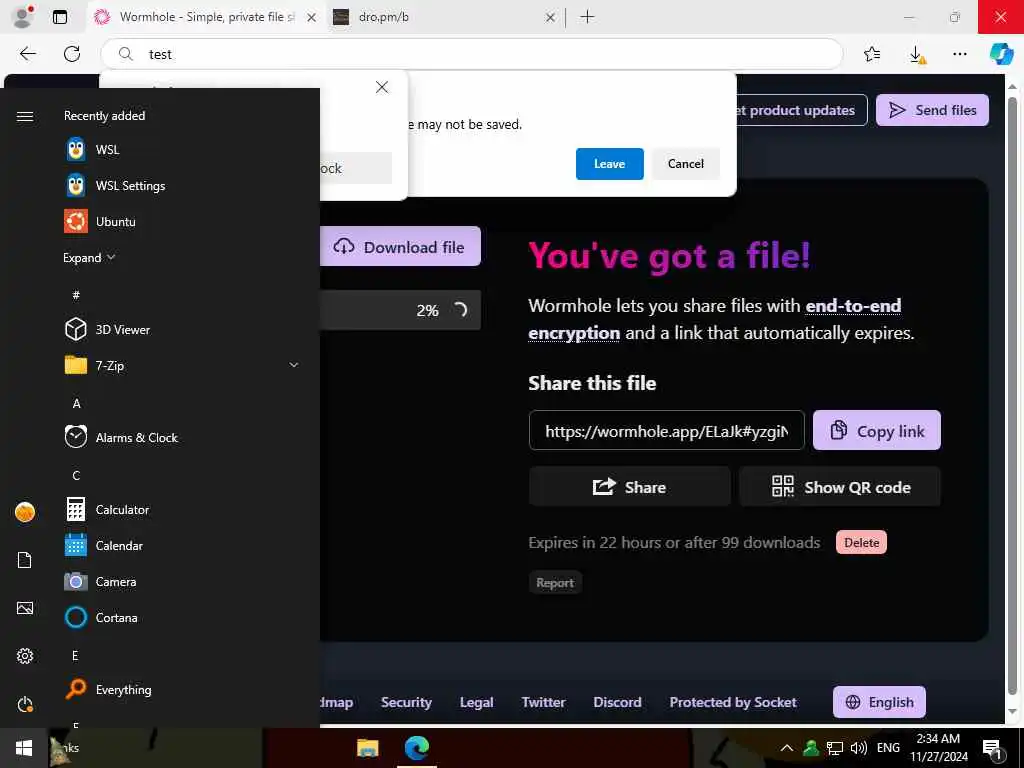Click the 2% download progress bar
Viewport: 1024px width, 768px height.
[x=400, y=310]
